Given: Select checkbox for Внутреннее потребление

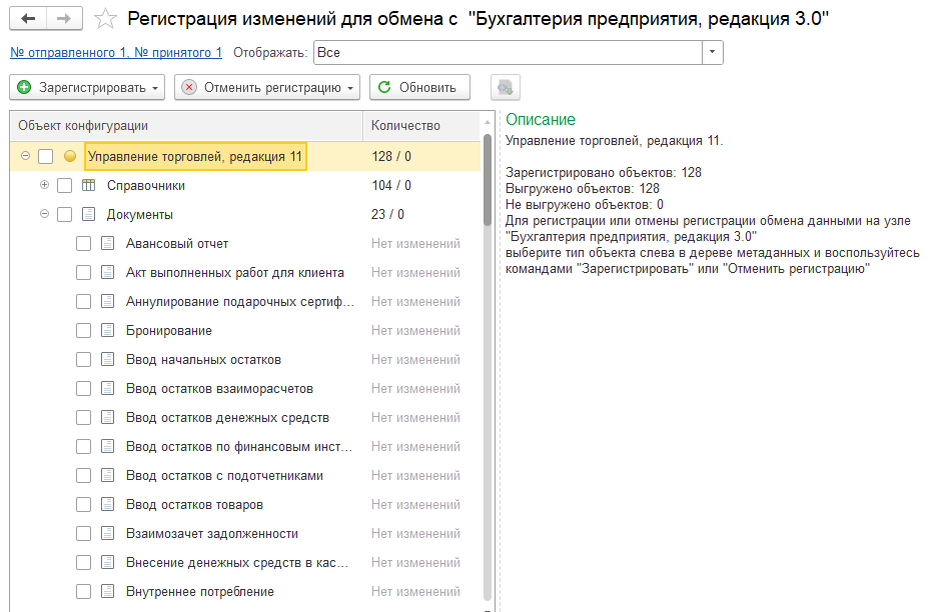Looking at the screenshot, I should (83, 592).
